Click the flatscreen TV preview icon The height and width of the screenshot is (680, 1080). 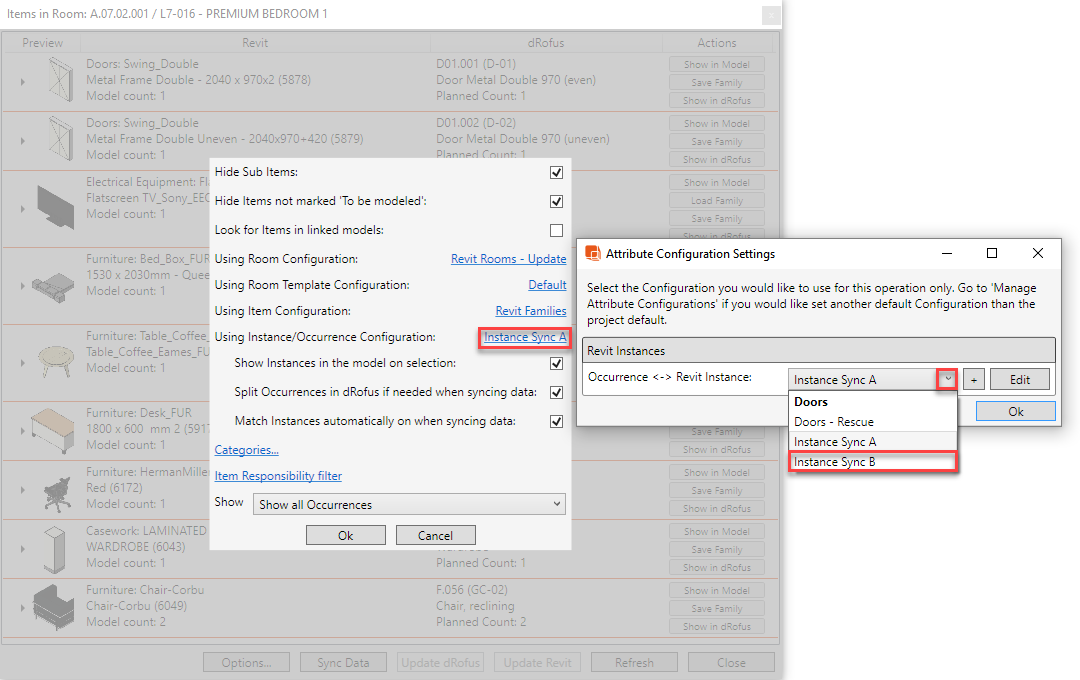(x=54, y=206)
